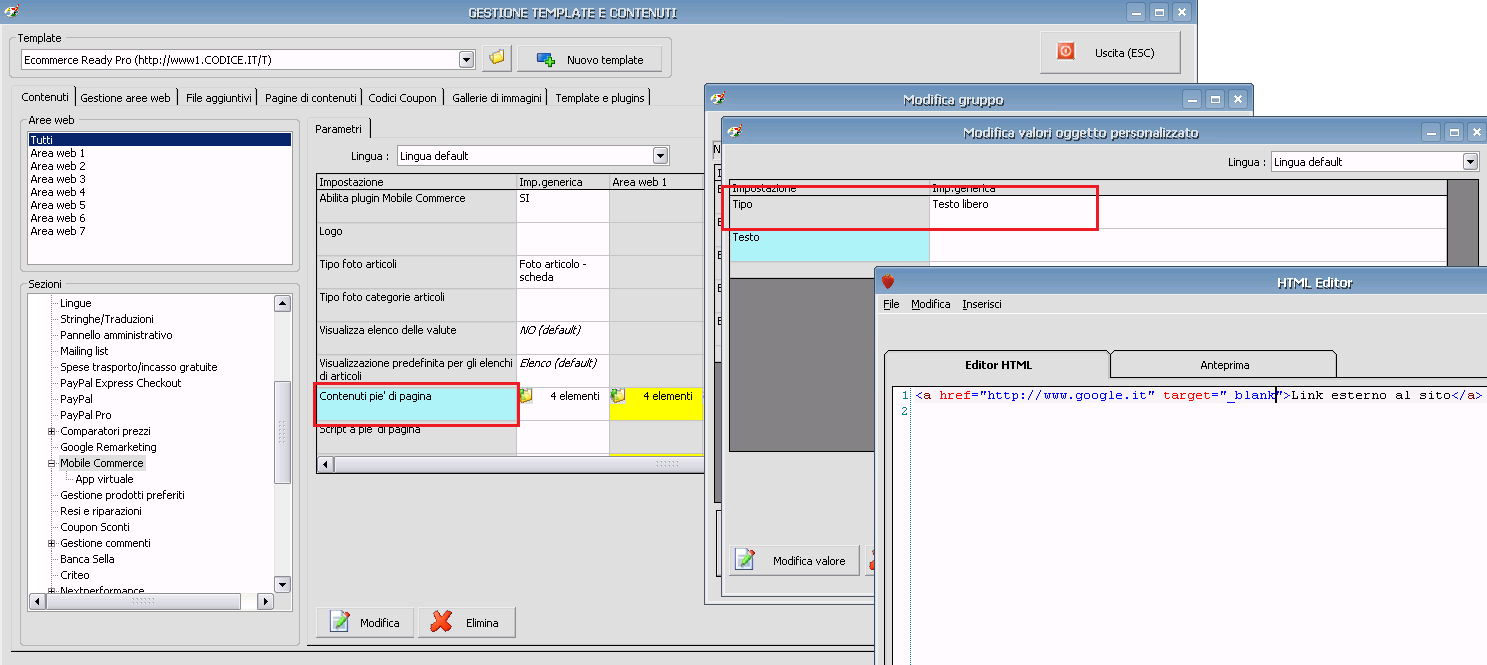The height and width of the screenshot is (665, 1487).
Task: Select Mailing list section
Action: tap(84, 351)
